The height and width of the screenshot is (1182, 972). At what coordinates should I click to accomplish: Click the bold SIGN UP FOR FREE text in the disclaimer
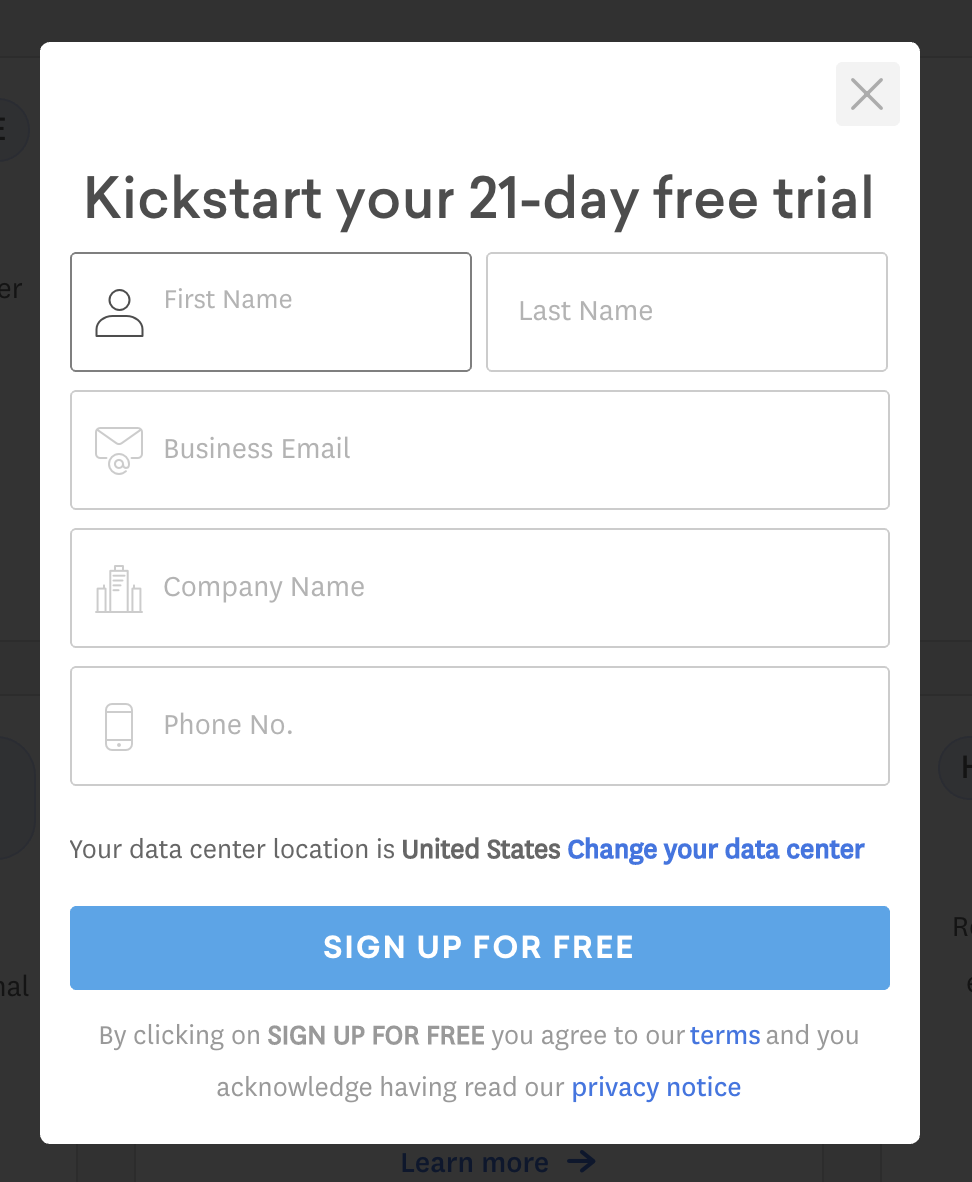click(x=376, y=1036)
